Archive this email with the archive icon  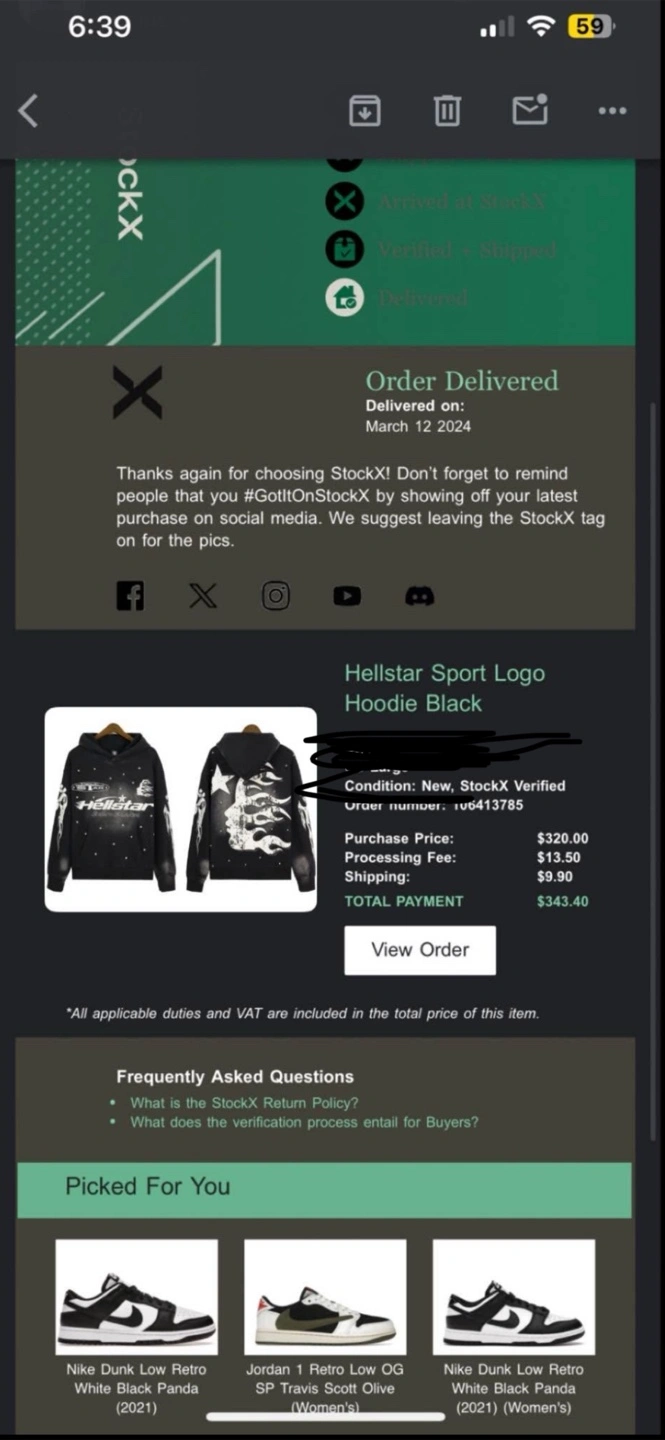pyautogui.click(x=364, y=110)
